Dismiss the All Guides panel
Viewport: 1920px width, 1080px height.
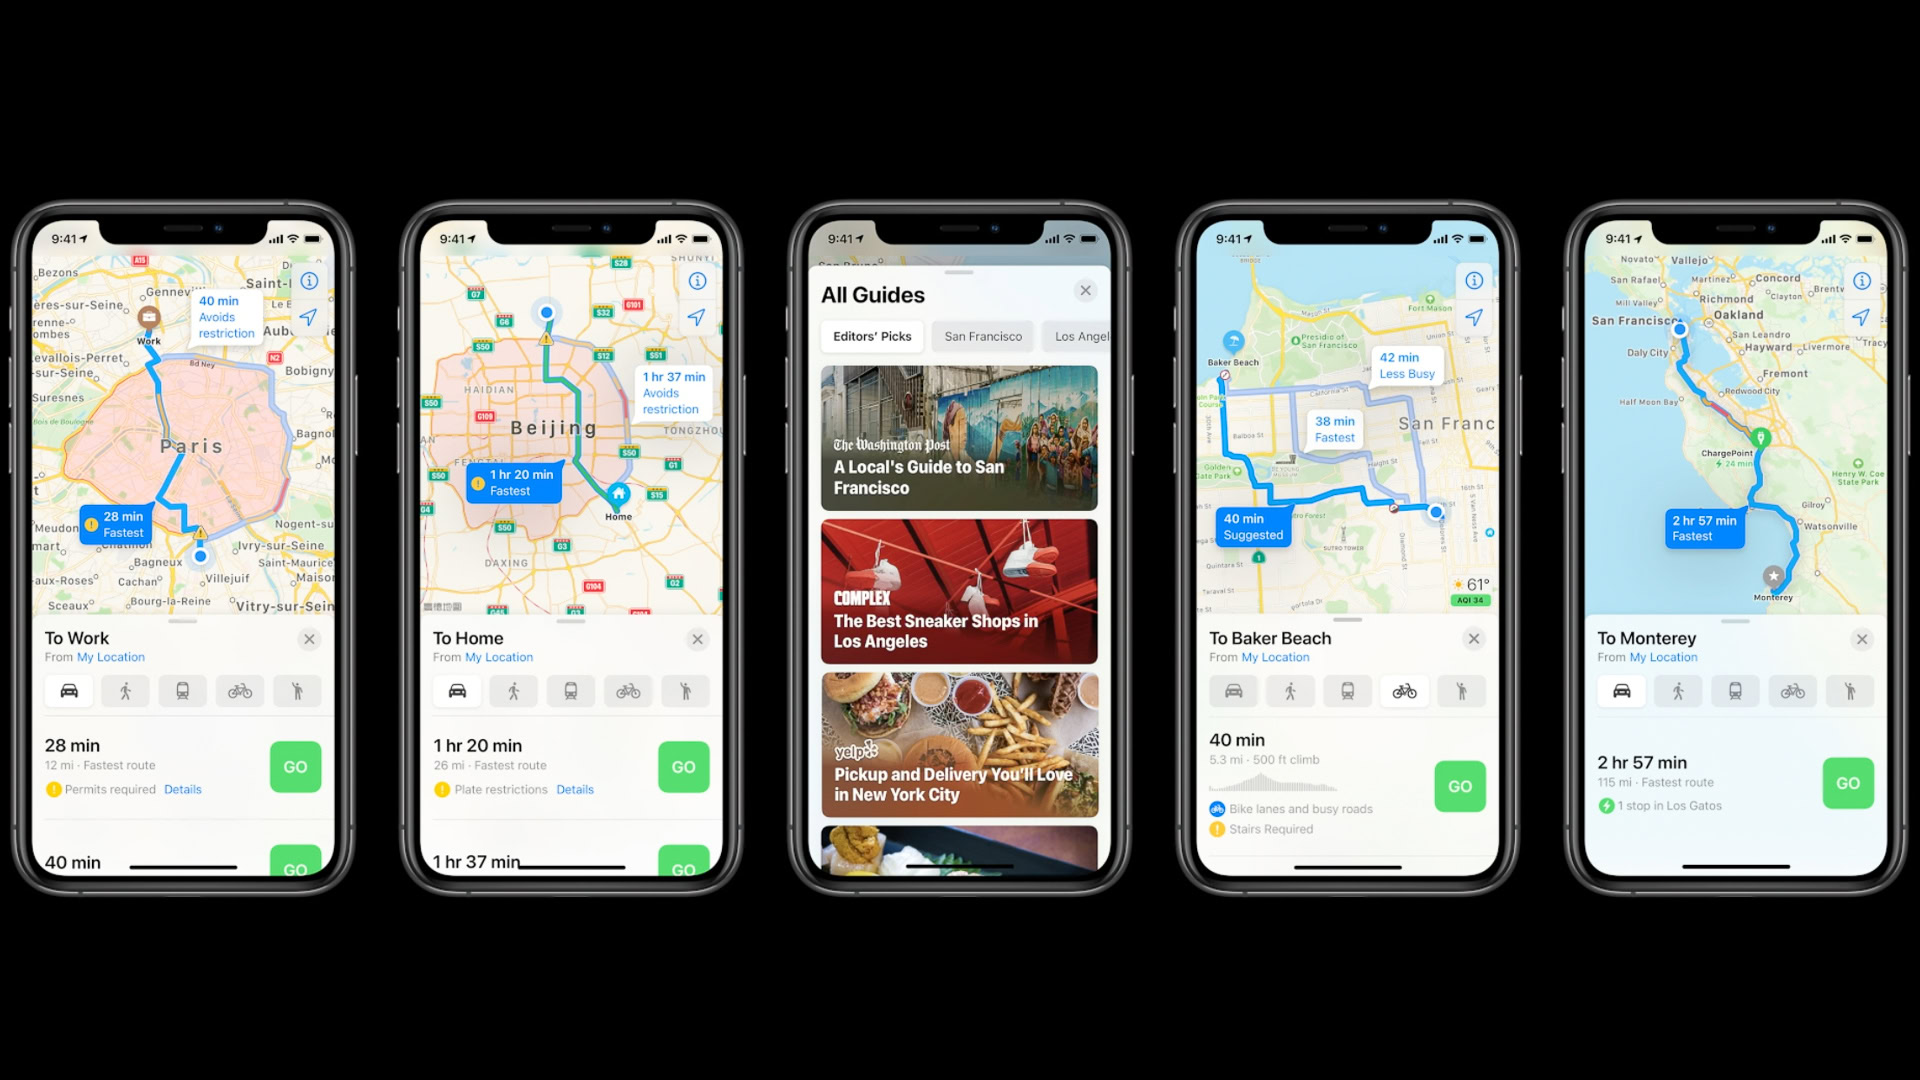pyautogui.click(x=1085, y=289)
